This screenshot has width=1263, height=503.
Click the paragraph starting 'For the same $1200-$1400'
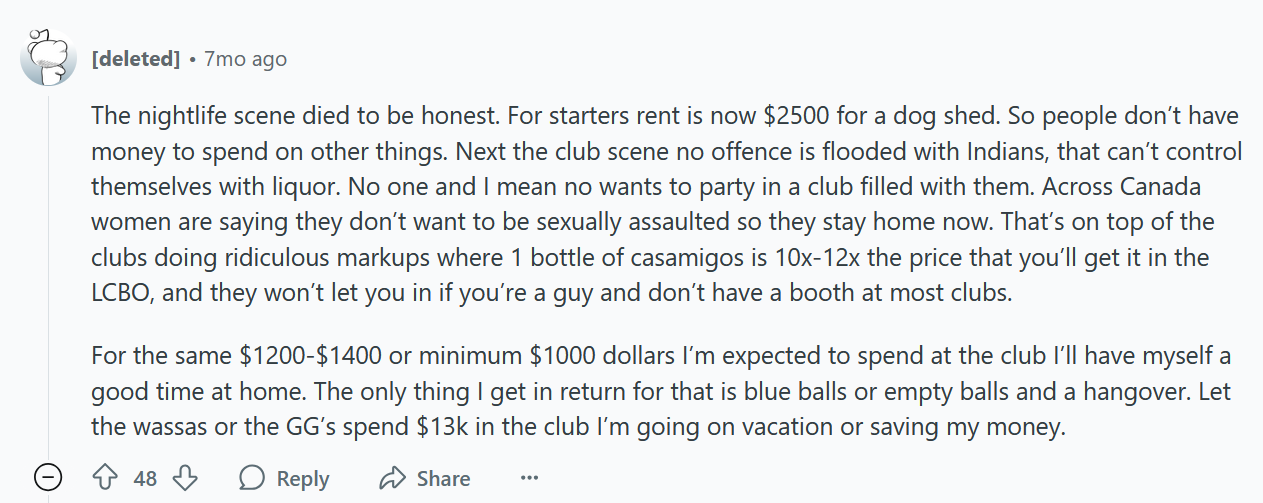pos(661,391)
